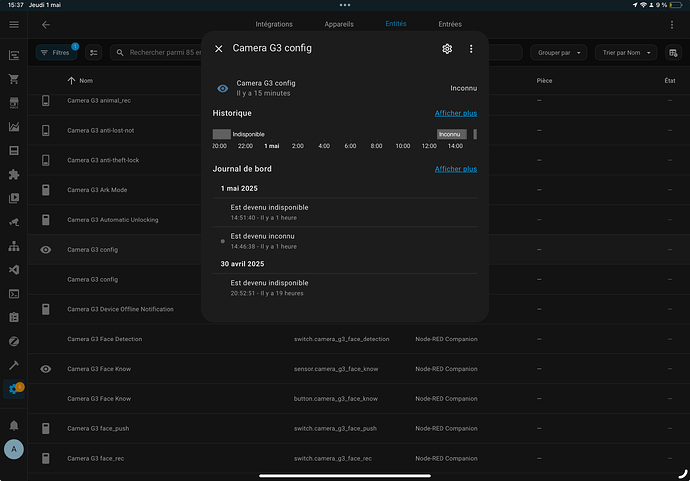
Task: Open the camera surveillance sidebar icon
Action: (x=14, y=222)
